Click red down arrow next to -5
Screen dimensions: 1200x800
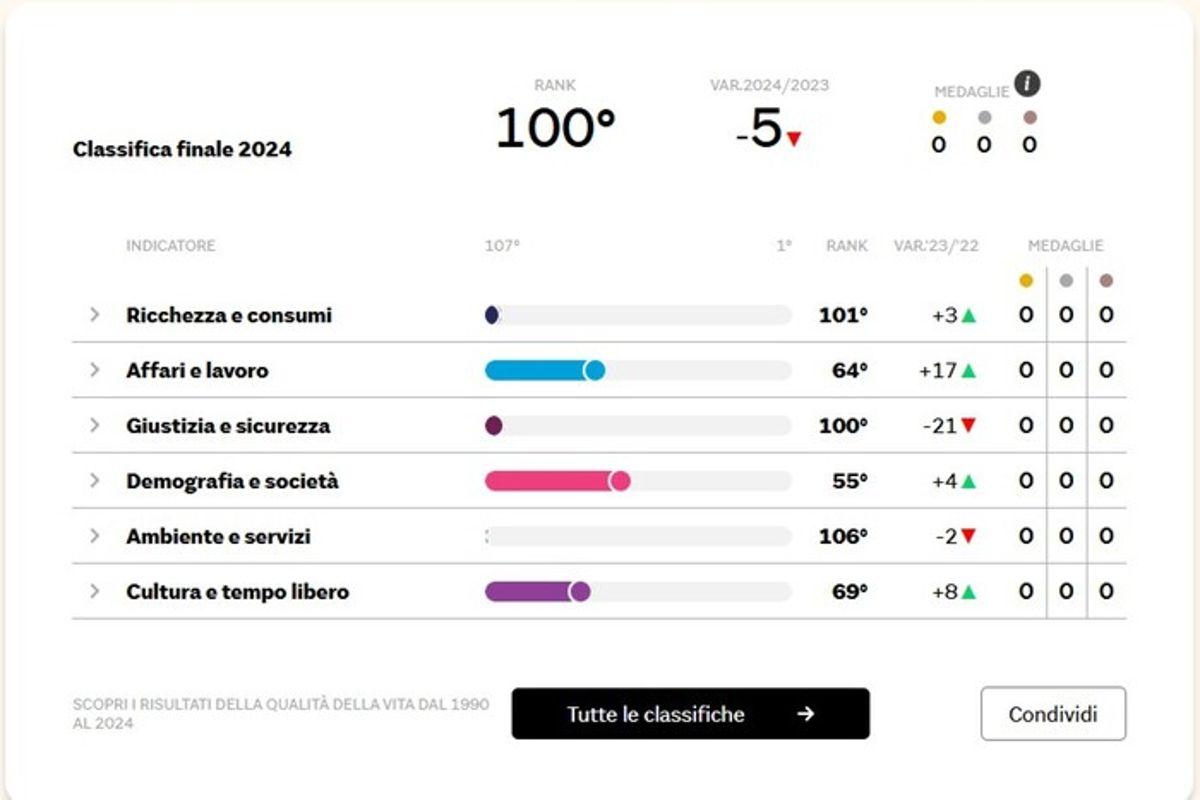[794, 139]
